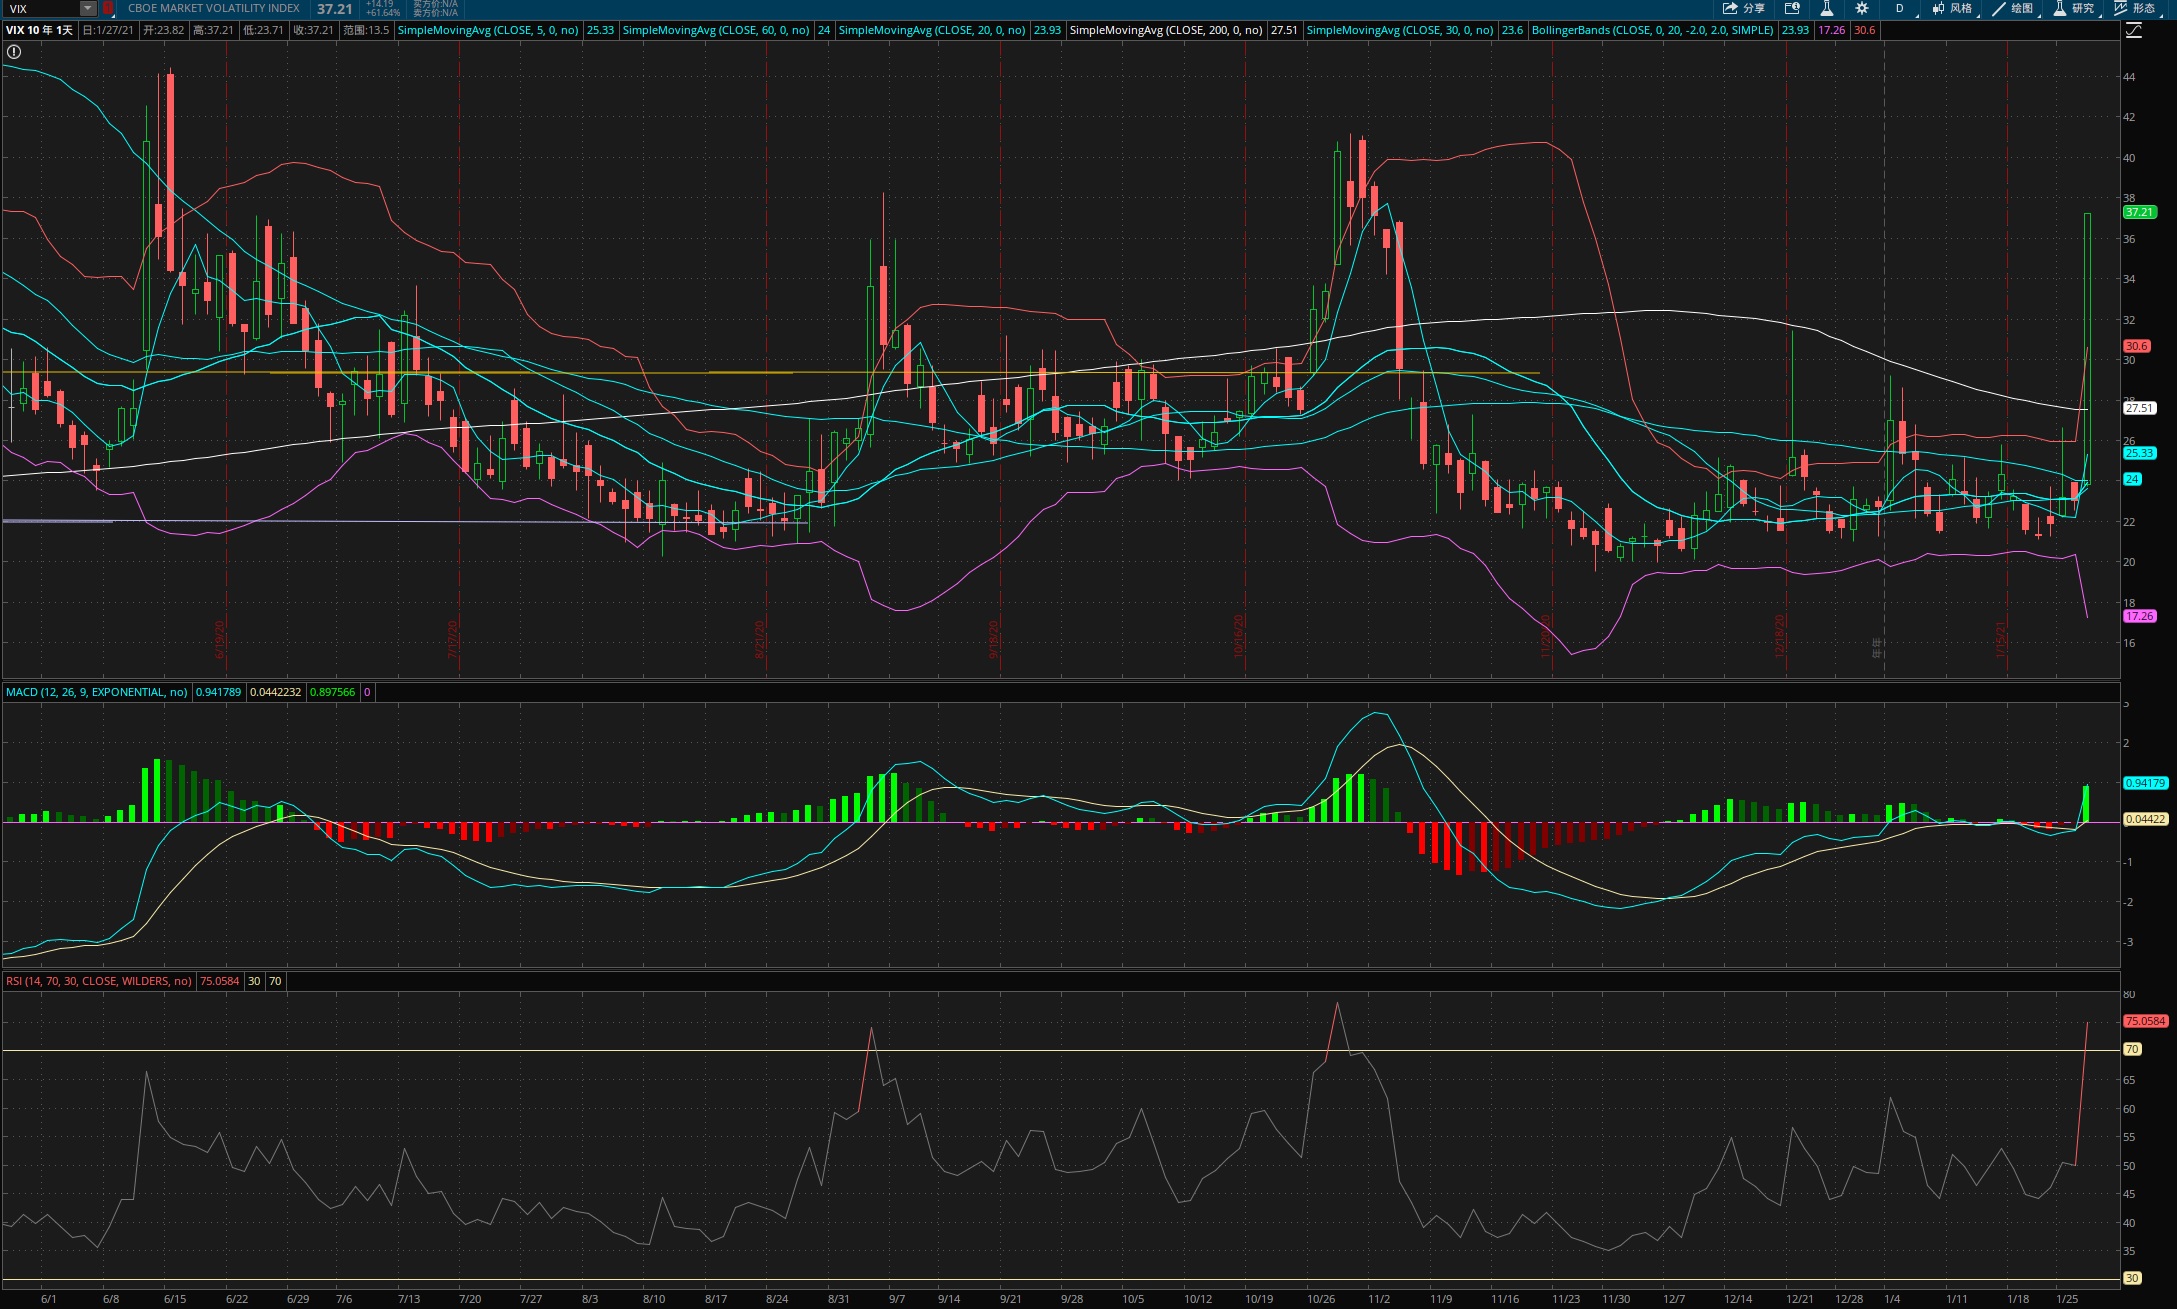Screen dimensions: 2177x1309
Task: Click the magenta 17.26 price bubble on axis
Action: pos(2140,616)
